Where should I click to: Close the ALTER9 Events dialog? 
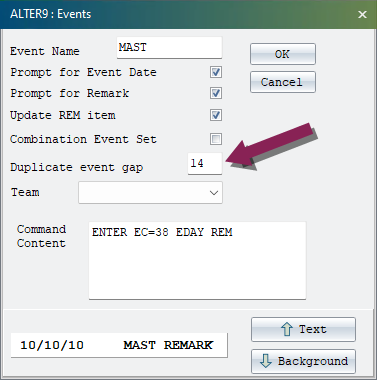pyautogui.click(x=362, y=14)
